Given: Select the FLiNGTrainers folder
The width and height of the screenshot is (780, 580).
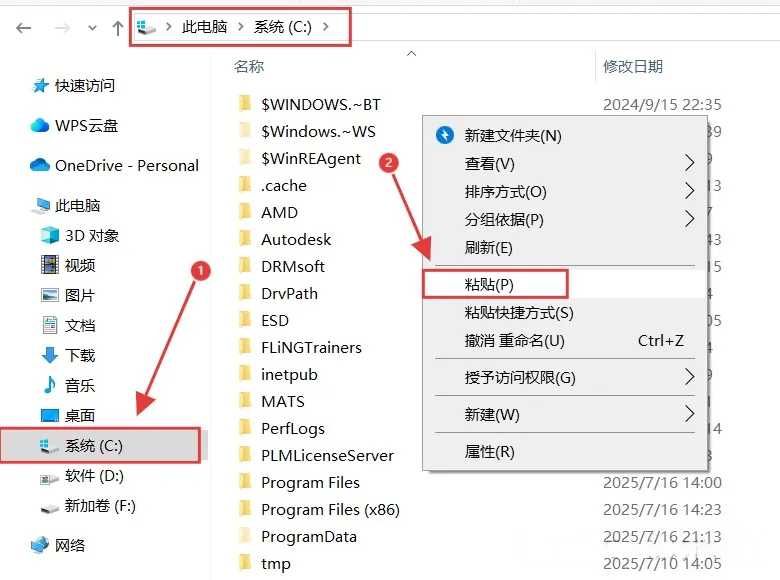Looking at the screenshot, I should tap(311, 347).
